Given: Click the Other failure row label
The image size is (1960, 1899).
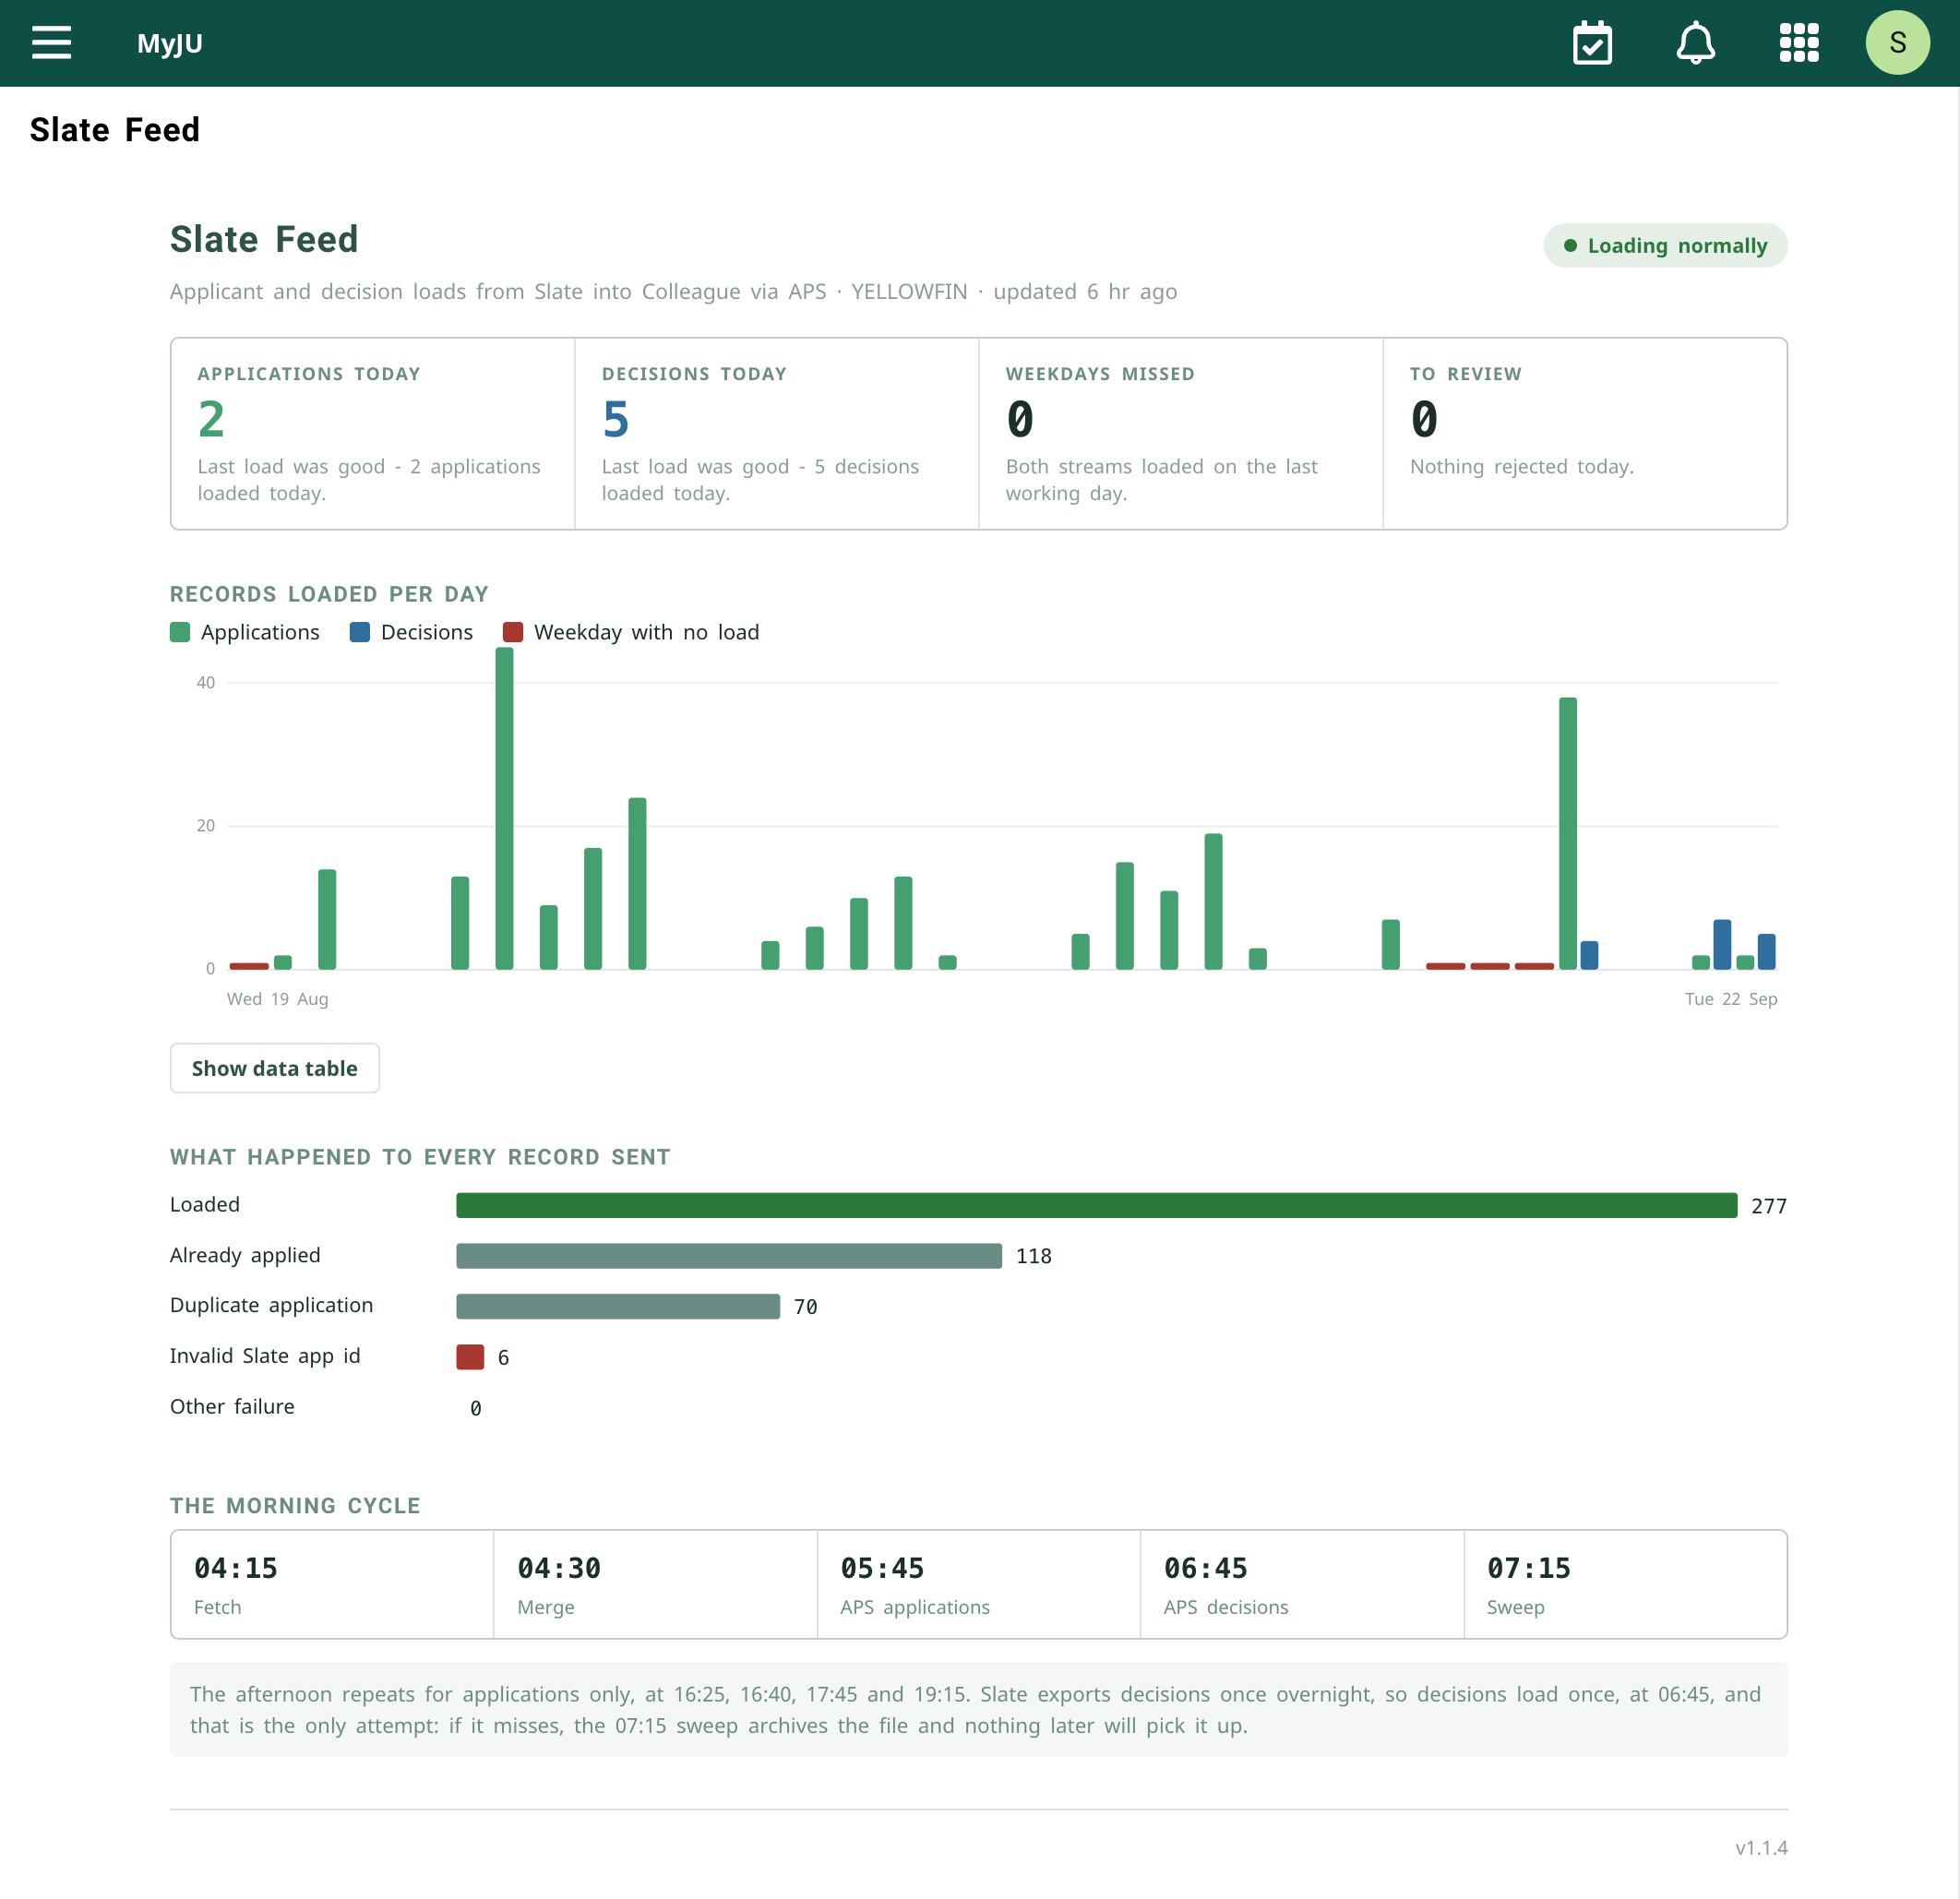Looking at the screenshot, I should pyautogui.click(x=232, y=1407).
